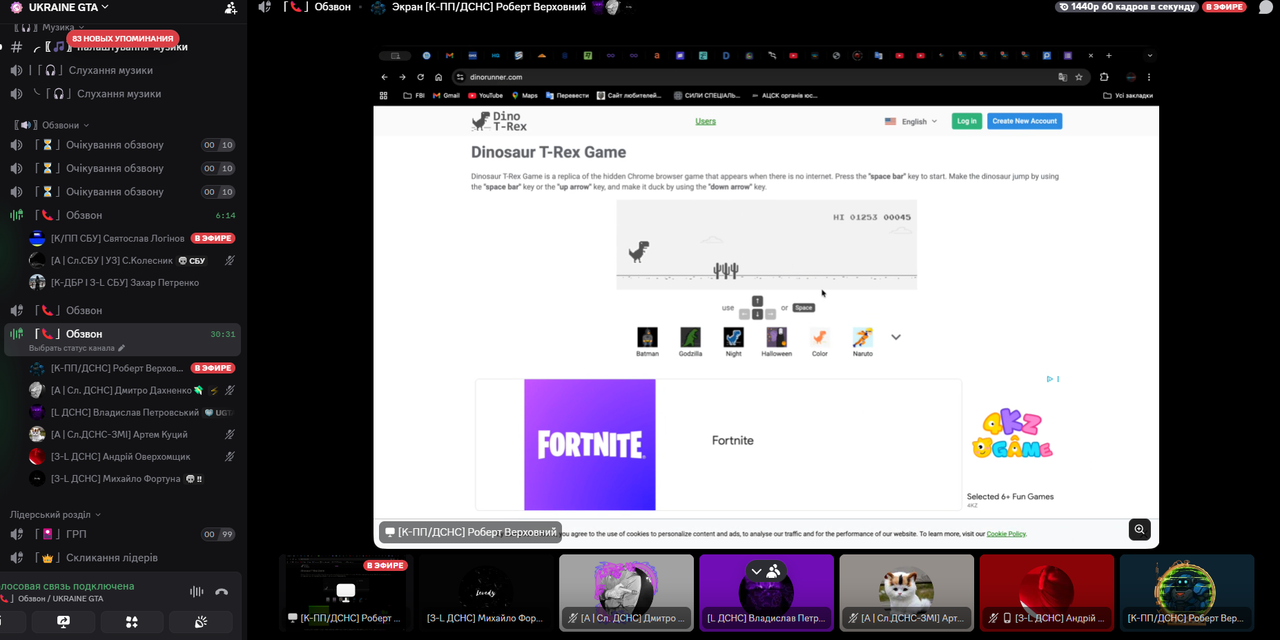
Task: Select Дмитро Дахненко in the channel member list
Action: [121, 390]
